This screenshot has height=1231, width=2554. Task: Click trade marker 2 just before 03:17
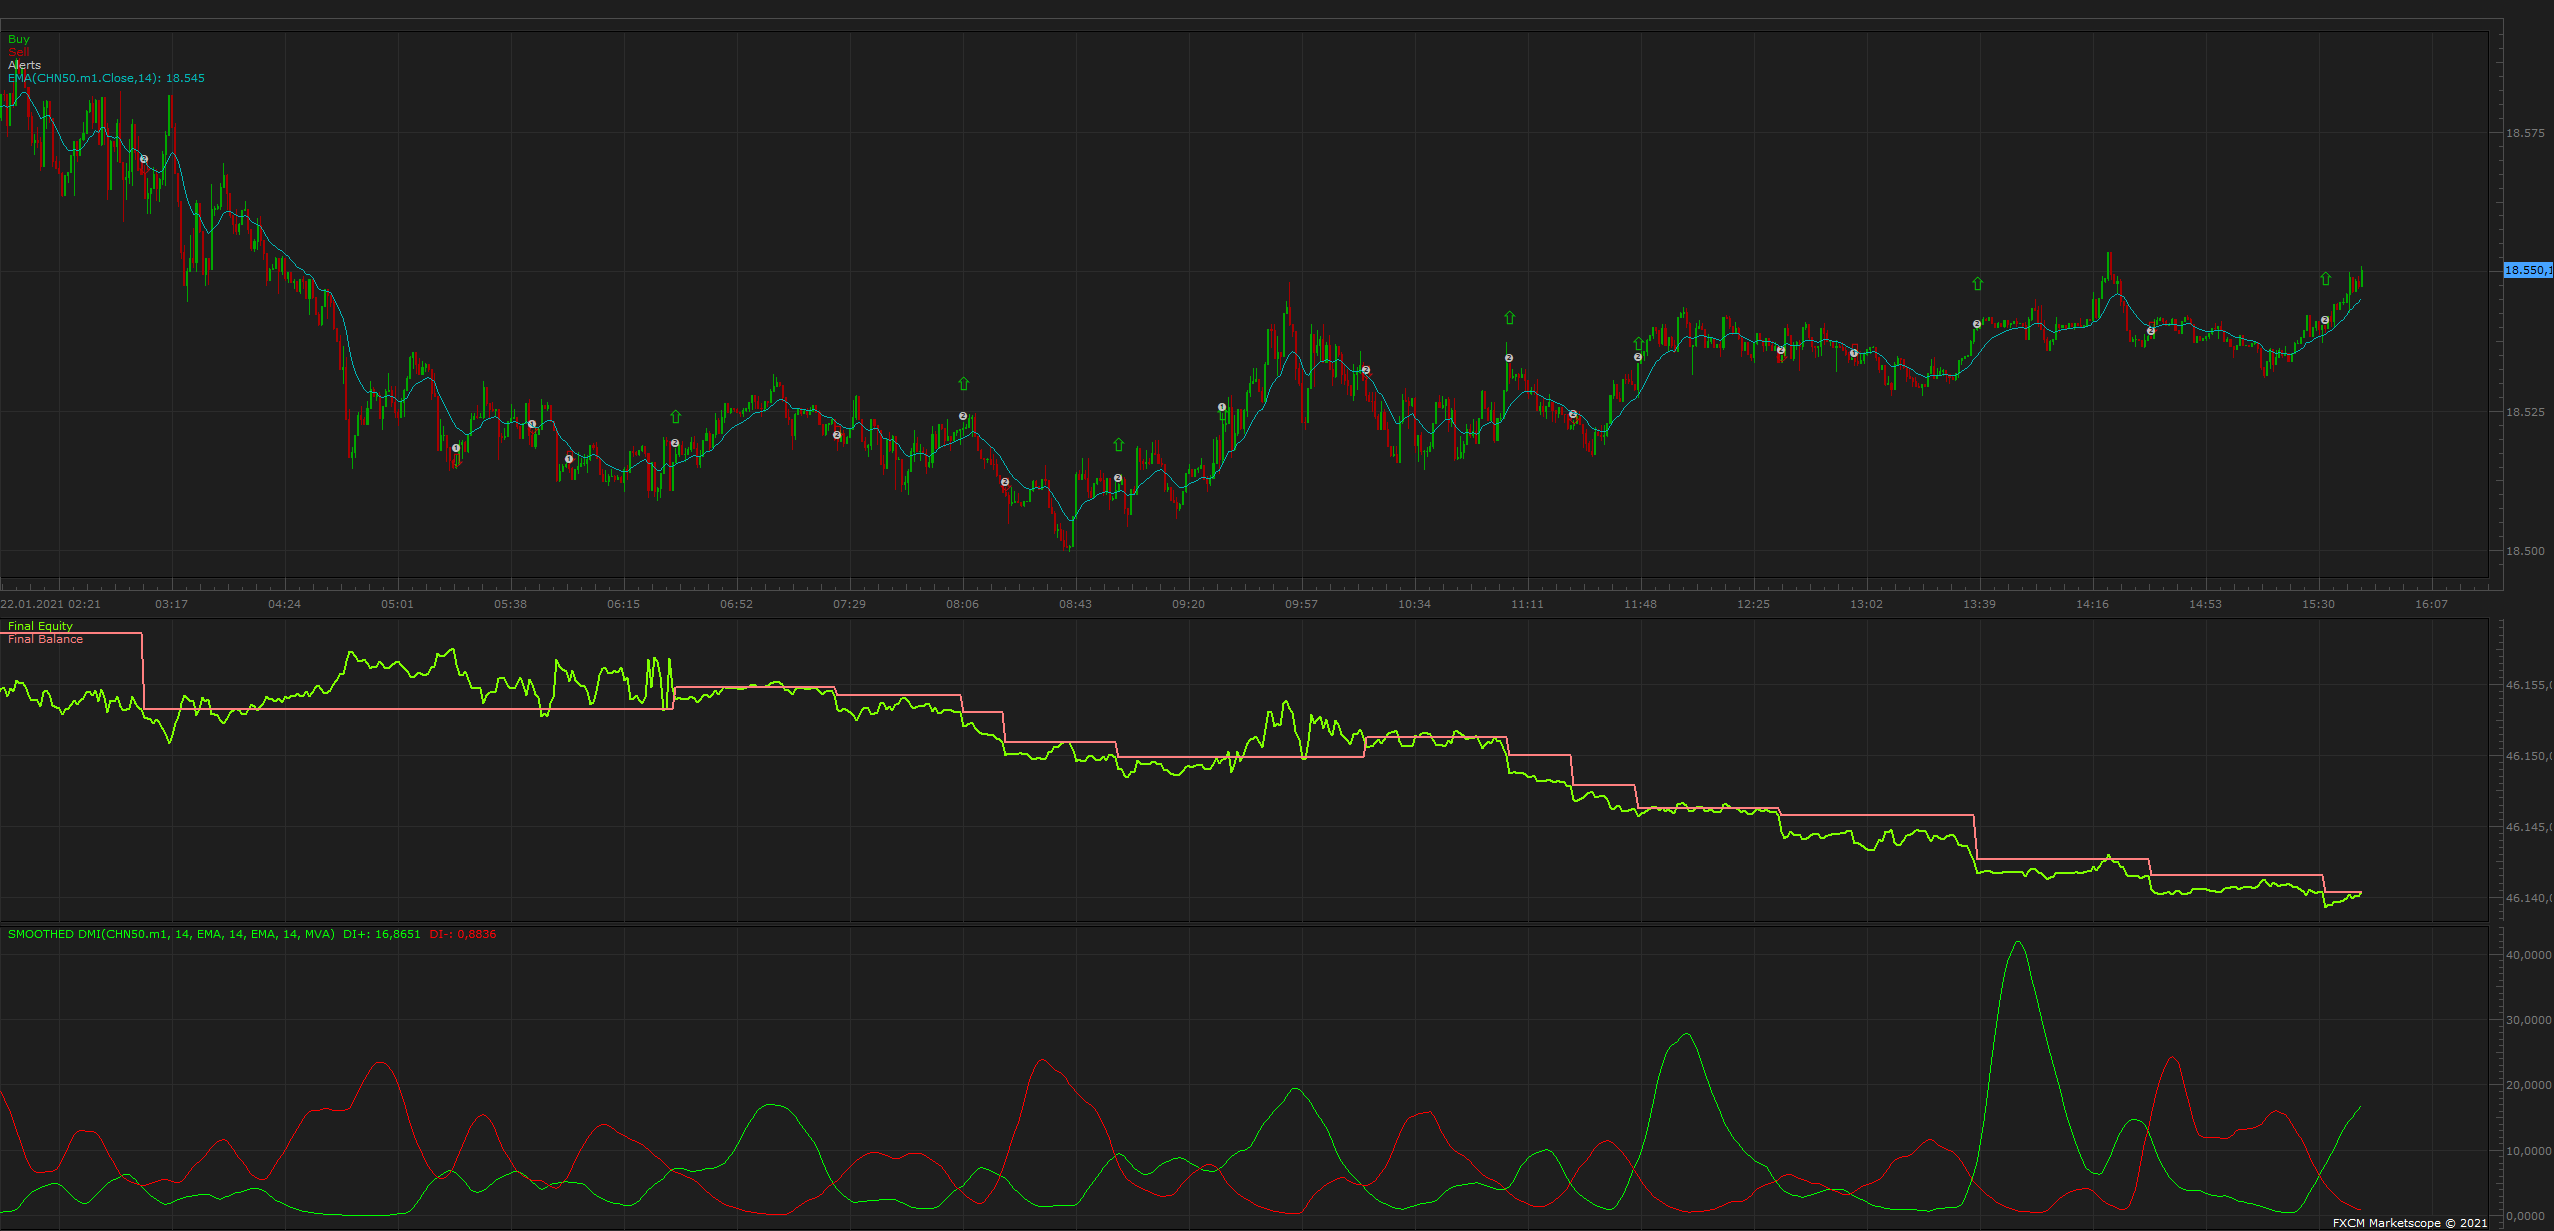pyautogui.click(x=144, y=159)
